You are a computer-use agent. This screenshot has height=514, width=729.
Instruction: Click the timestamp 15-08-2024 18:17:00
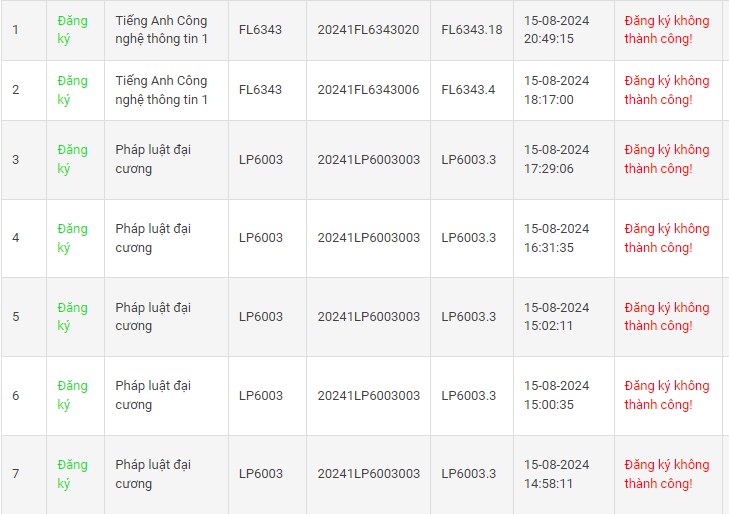pyautogui.click(x=556, y=90)
